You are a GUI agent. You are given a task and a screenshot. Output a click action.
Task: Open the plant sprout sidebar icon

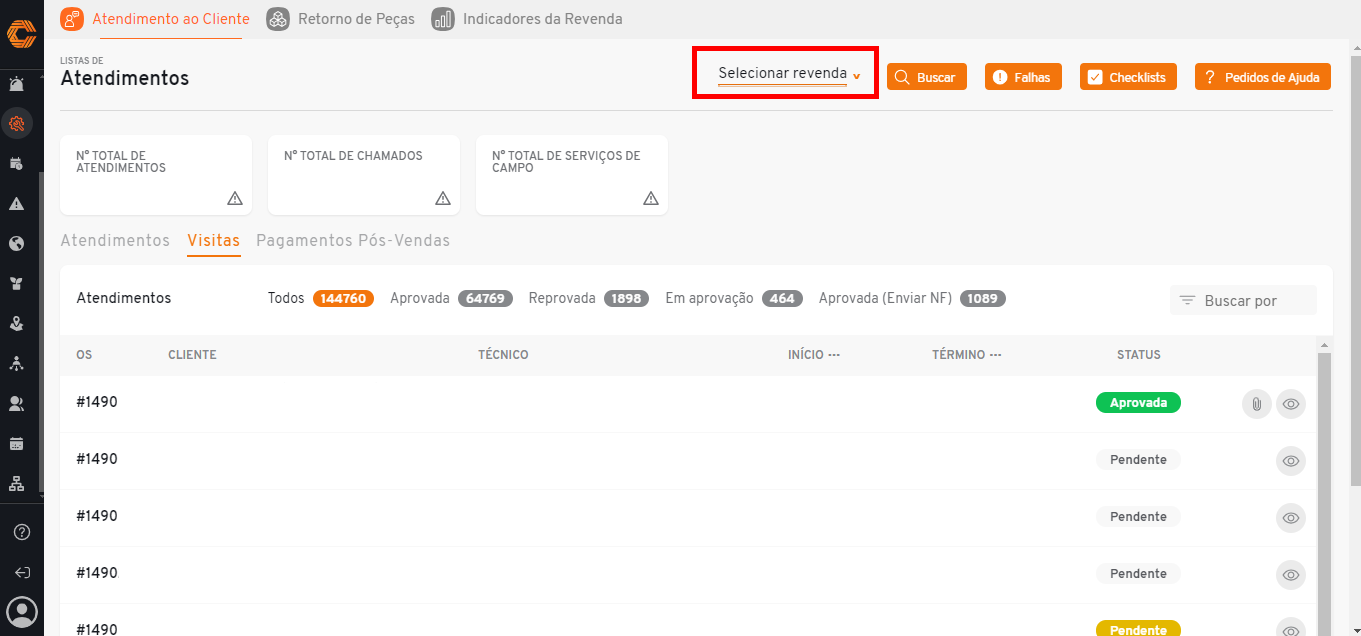coord(17,284)
